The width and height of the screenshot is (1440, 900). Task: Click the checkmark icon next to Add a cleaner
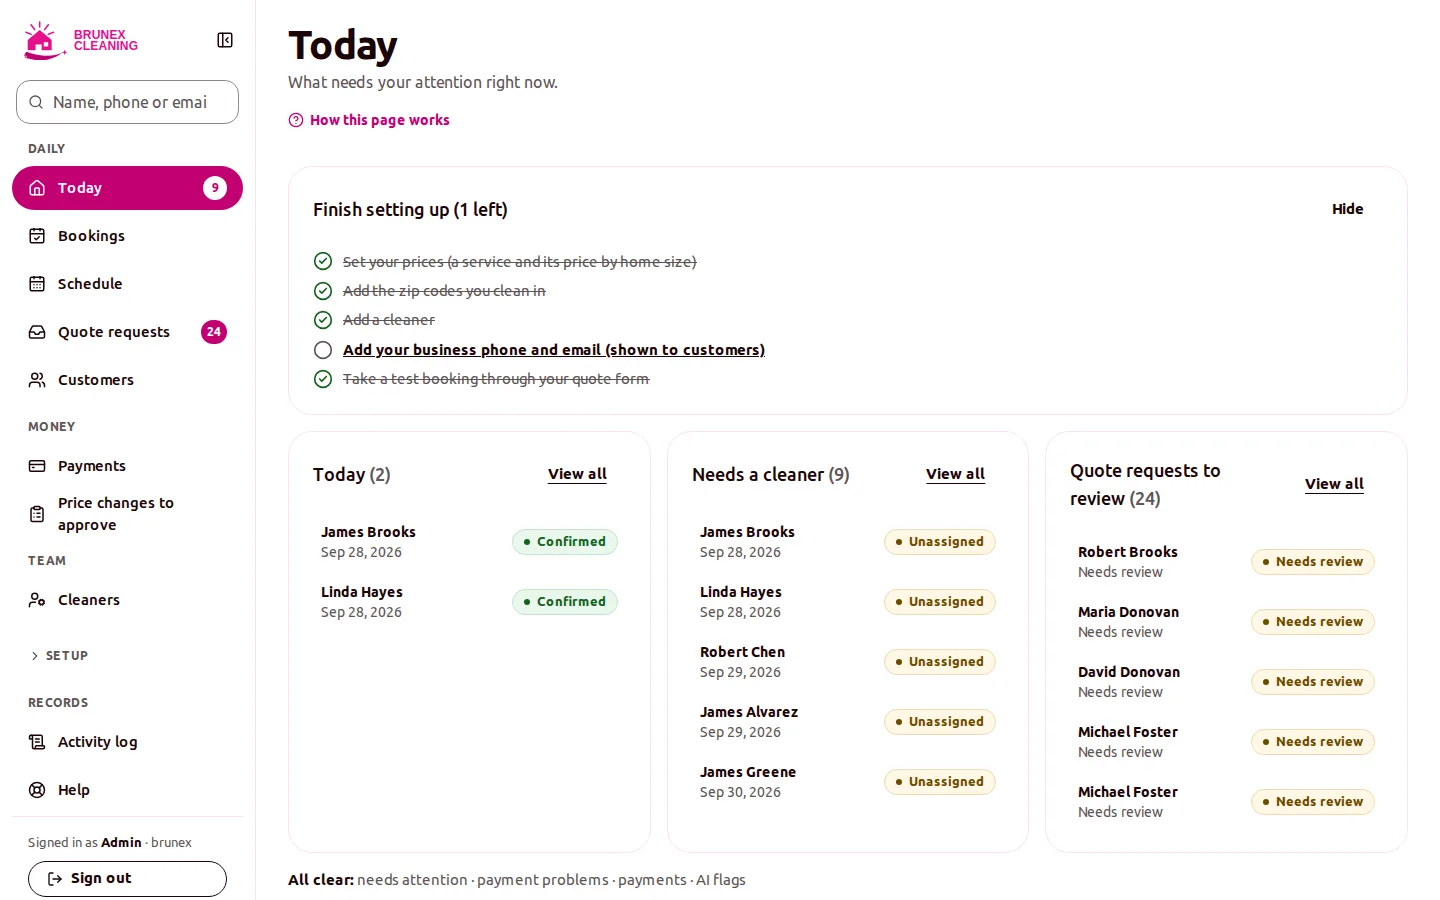pos(323,320)
